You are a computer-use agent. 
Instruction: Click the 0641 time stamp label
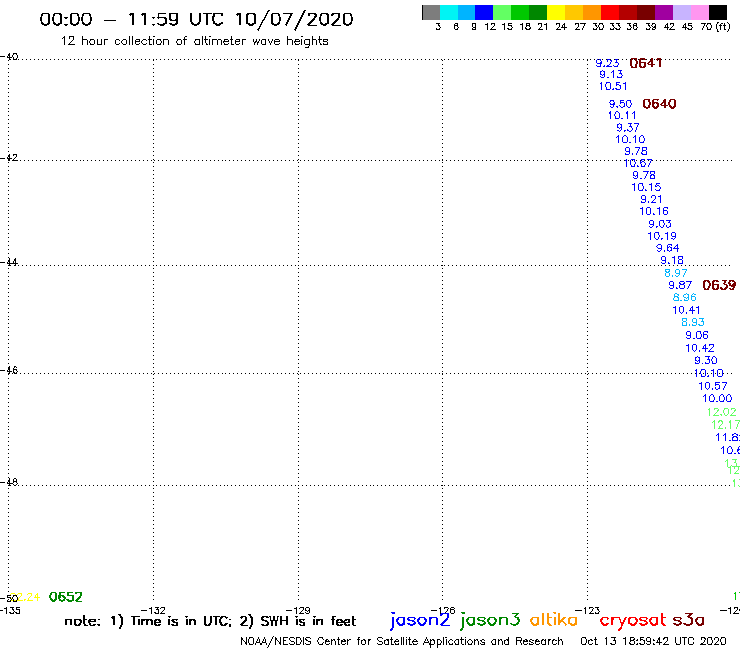(646, 63)
